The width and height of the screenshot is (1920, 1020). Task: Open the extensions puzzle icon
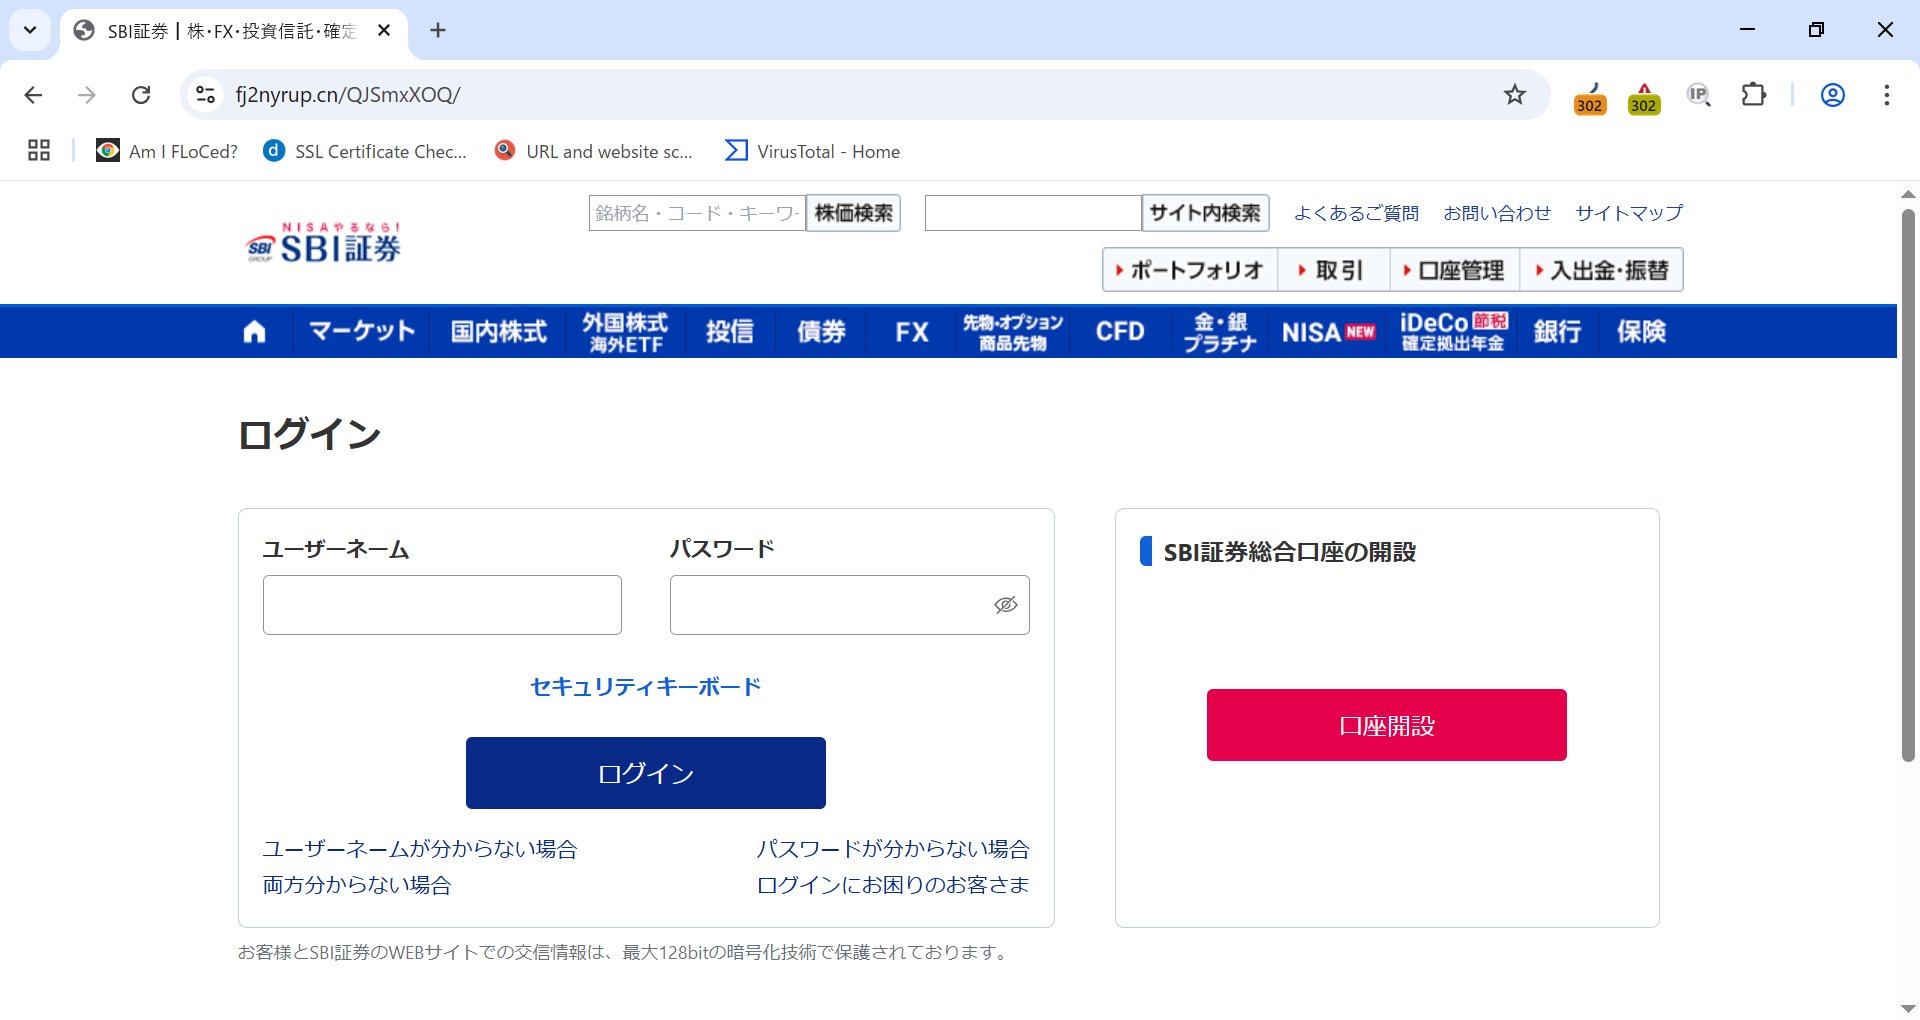[x=1754, y=95]
